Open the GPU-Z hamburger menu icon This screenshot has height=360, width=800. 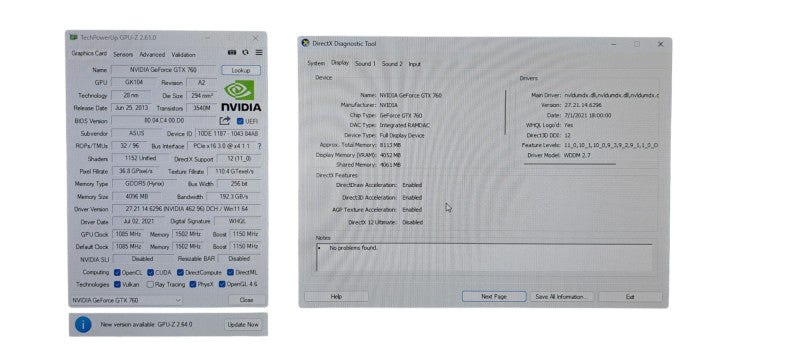(259, 53)
